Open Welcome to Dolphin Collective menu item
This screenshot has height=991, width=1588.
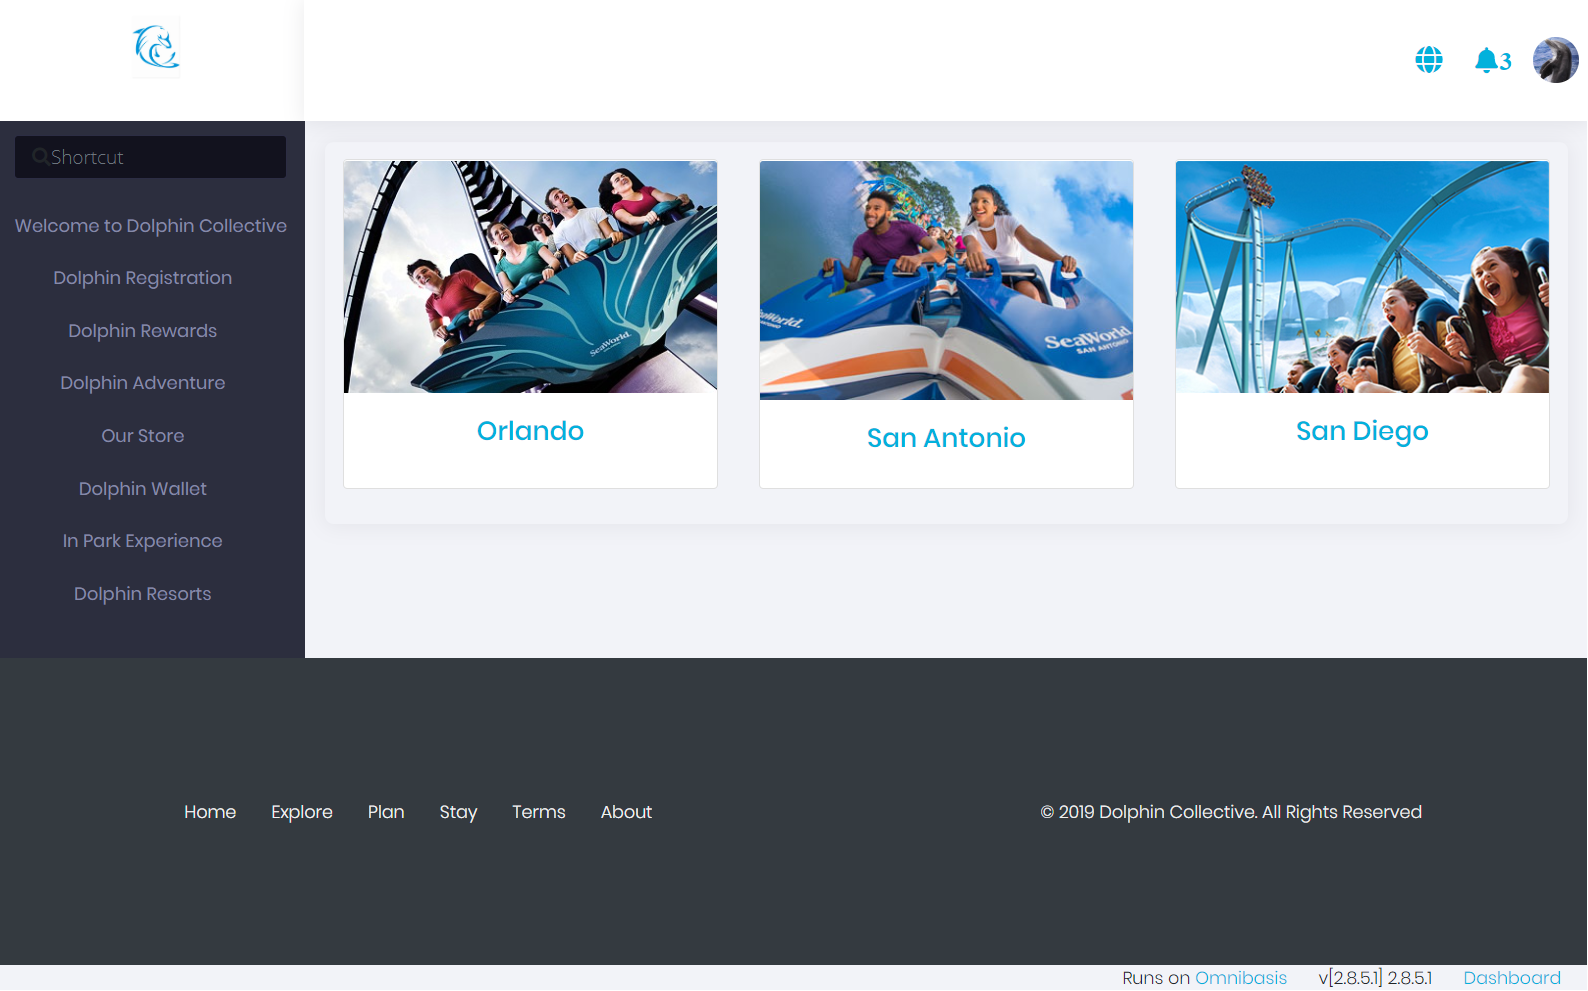151,226
